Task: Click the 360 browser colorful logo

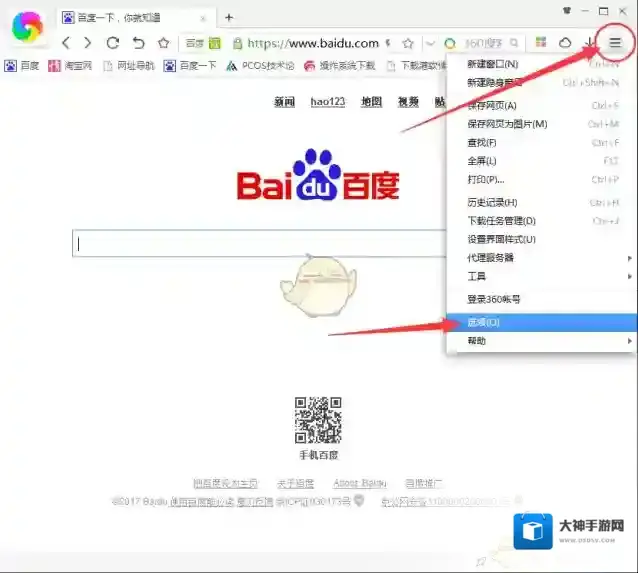Action: [27, 26]
